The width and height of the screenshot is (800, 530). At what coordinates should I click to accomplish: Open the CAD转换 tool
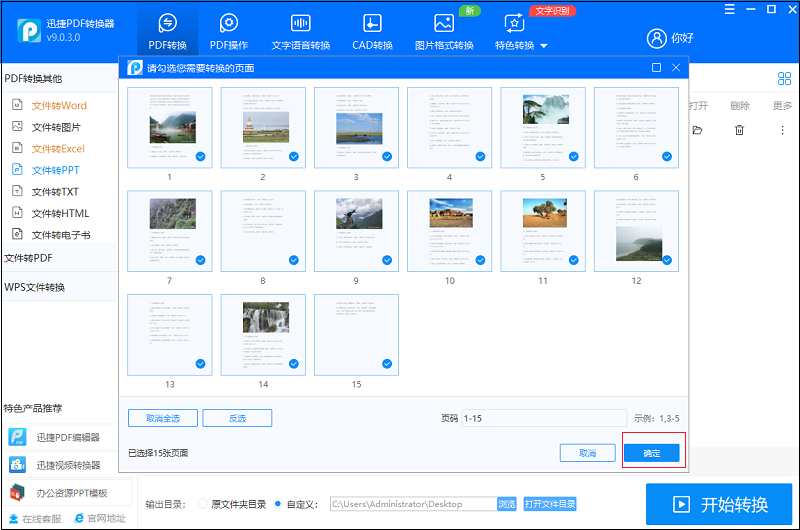[x=372, y=32]
